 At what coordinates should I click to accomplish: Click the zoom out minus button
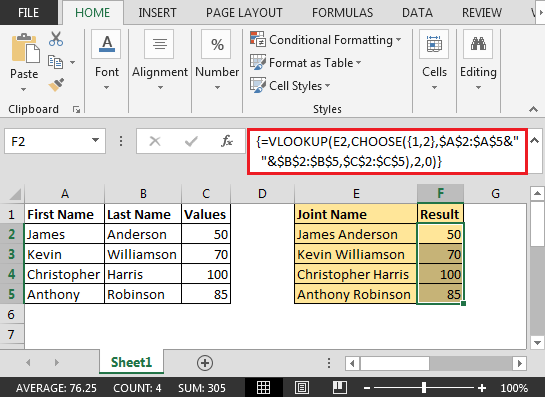[367, 388]
